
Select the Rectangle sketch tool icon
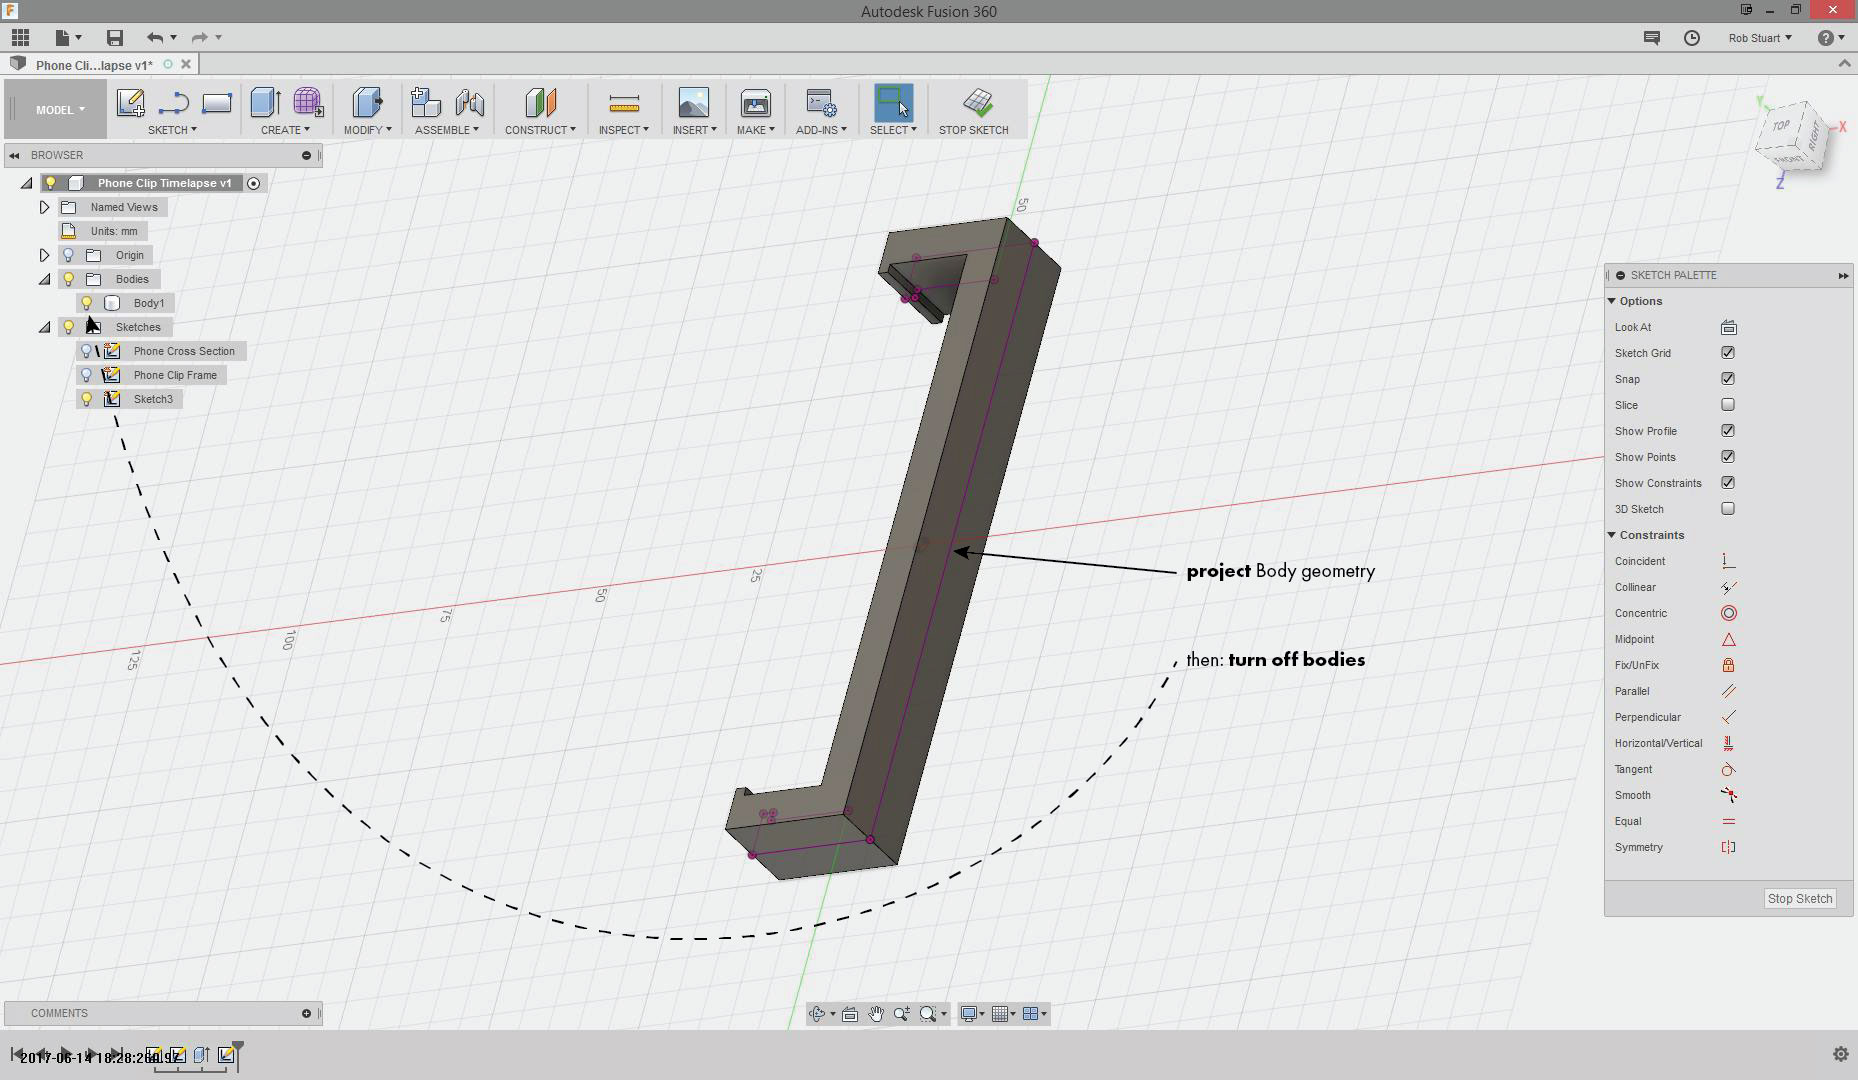[x=216, y=103]
